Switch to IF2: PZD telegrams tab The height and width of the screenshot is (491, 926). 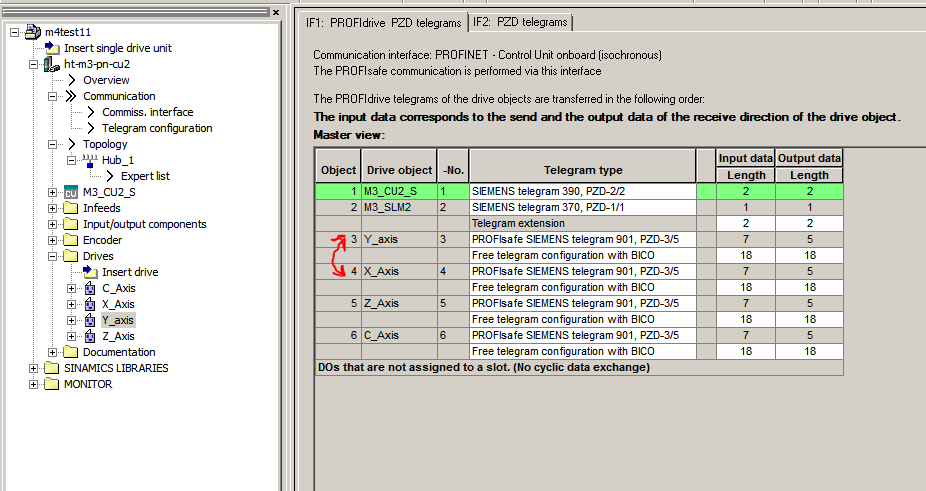(x=520, y=22)
